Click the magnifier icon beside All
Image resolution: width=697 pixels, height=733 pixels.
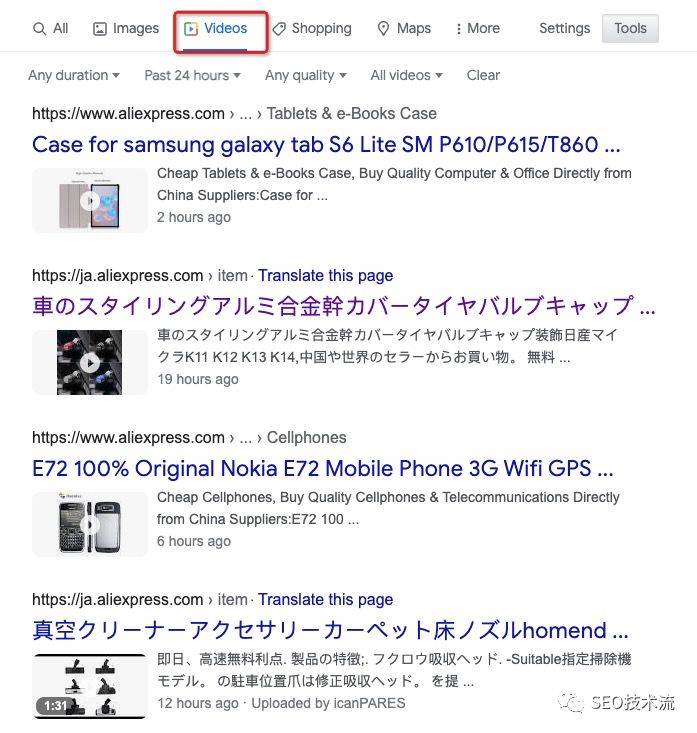pos(40,29)
